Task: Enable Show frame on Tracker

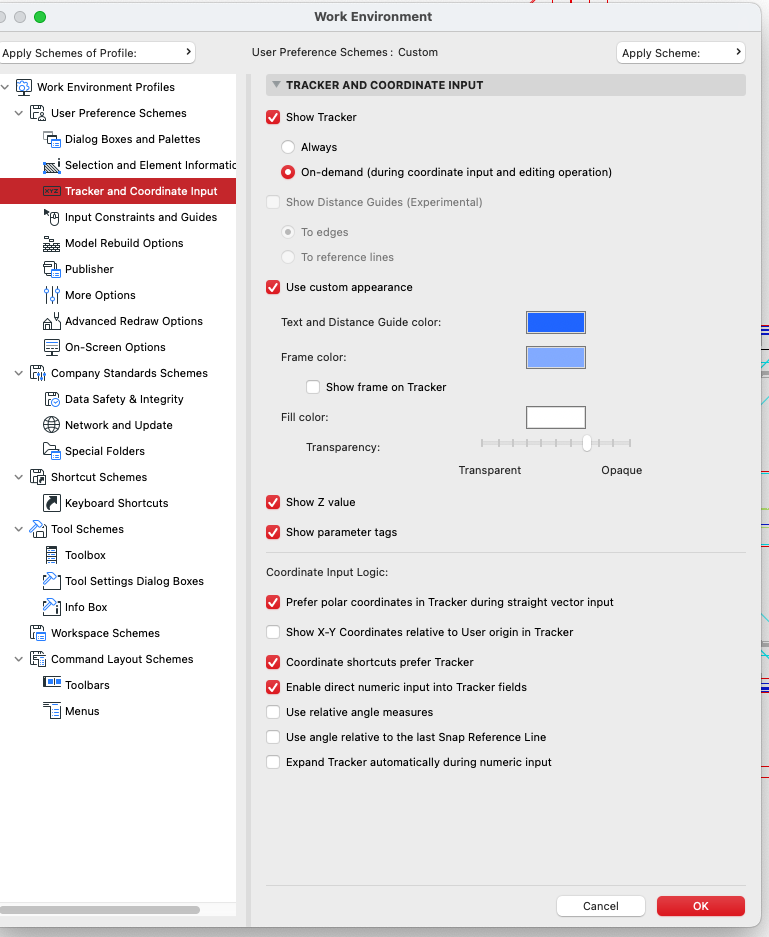Action: coord(313,387)
